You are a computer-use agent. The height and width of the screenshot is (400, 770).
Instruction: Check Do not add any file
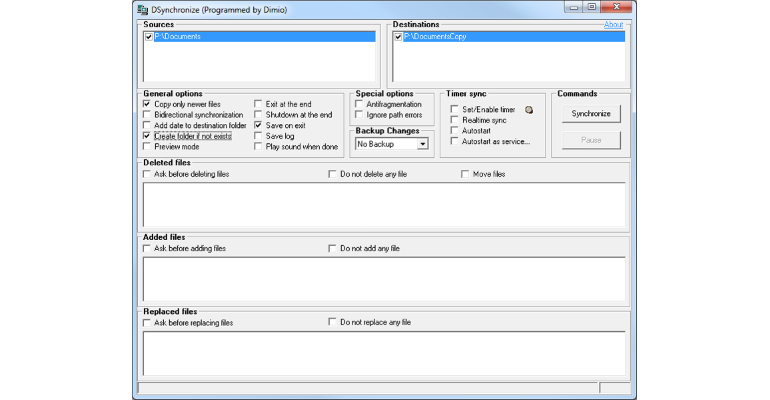(x=332, y=248)
